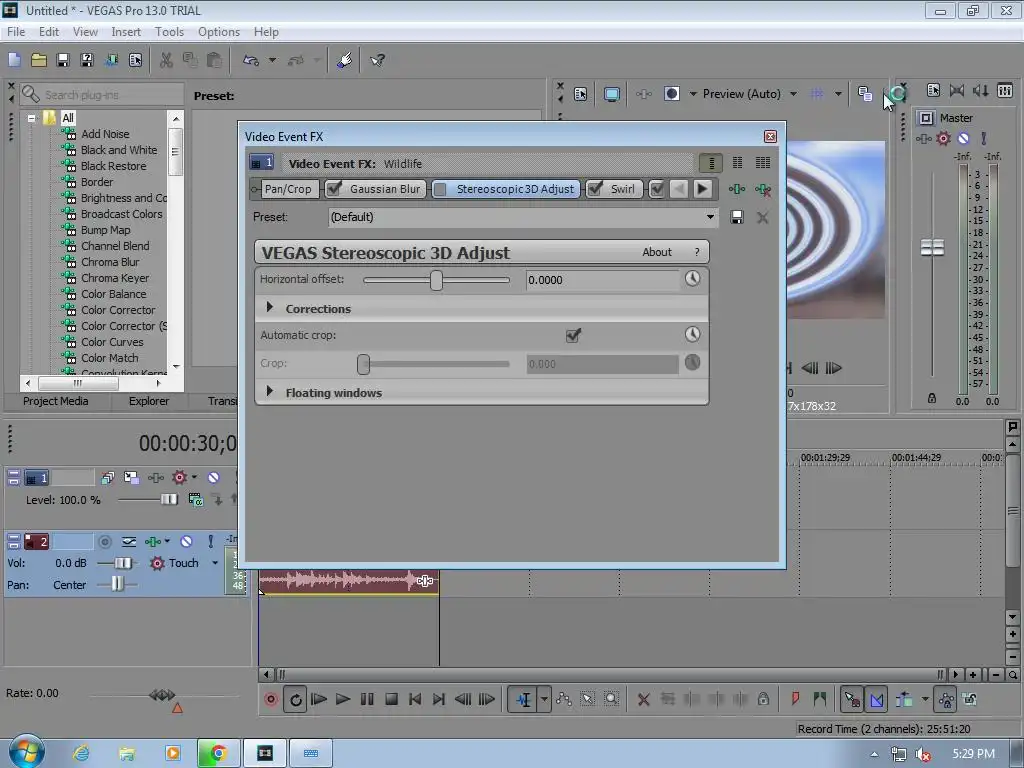The image size is (1024, 768).
Task: Open the Touch automation mode dropdown
Action: [x=215, y=562]
